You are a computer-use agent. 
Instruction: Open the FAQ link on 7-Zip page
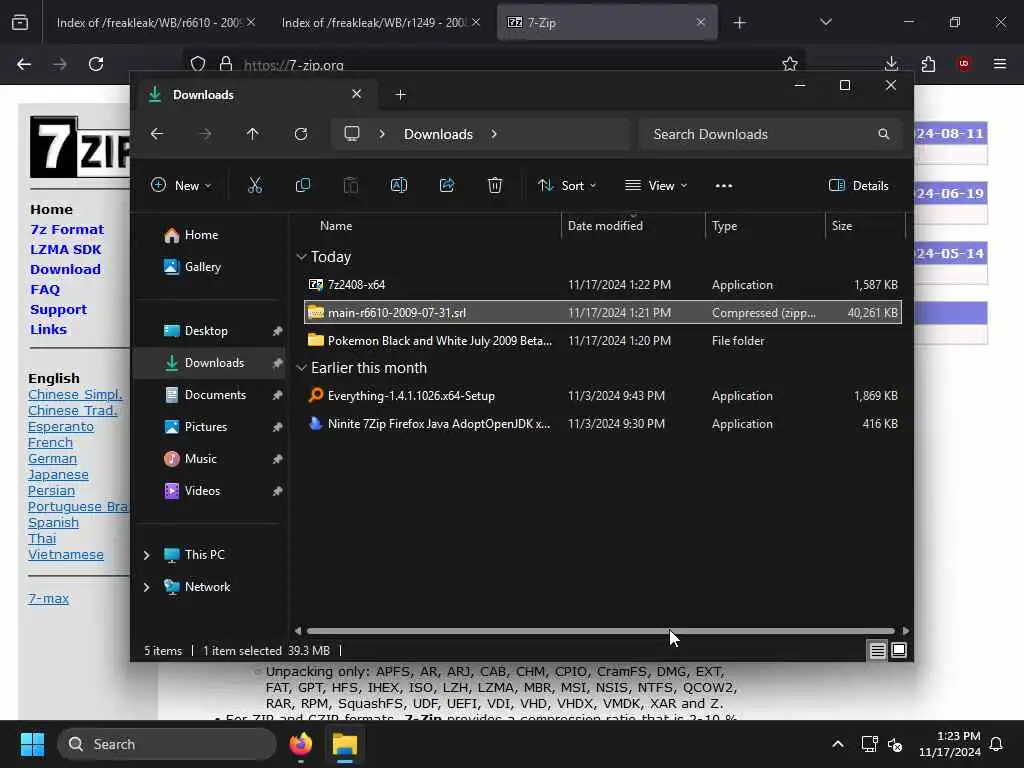(44, 289)
